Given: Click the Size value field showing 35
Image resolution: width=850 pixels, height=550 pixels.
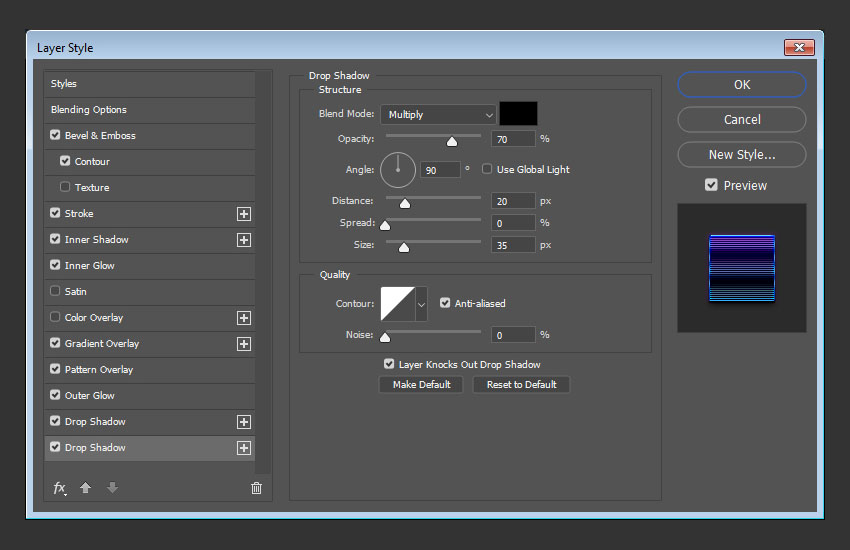Looking at the screenshot, I should [x=513, y=245].
